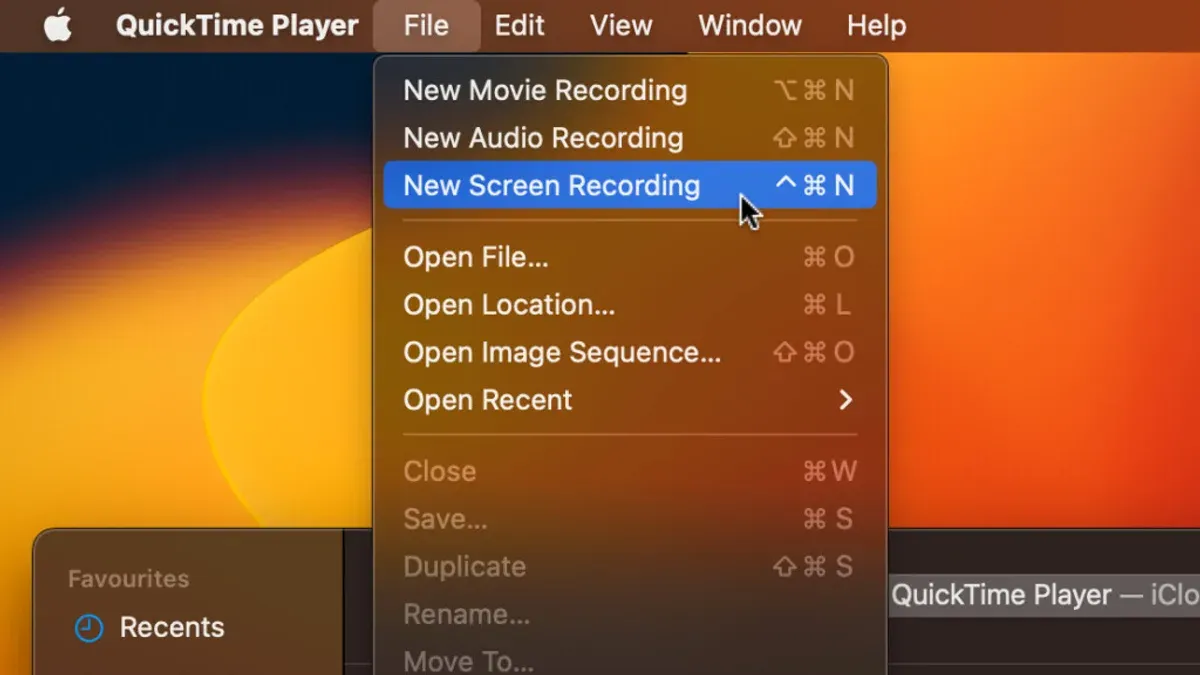Choose Open Image Sequence… entry
This screenshot has height=675, width=1200.
pos(630,352)
